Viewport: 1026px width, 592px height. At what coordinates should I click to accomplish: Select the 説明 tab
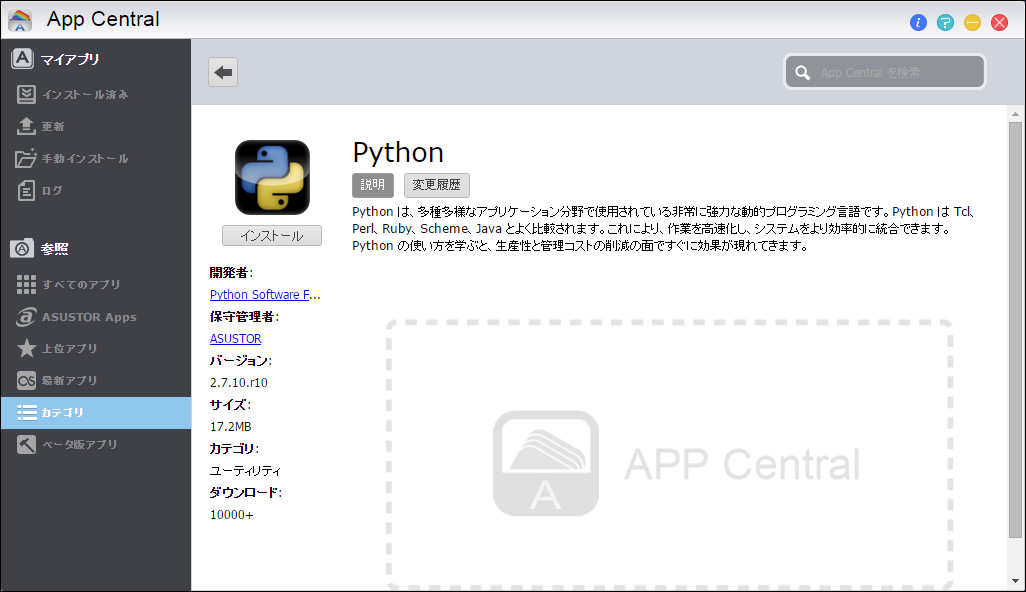pyautogui.click(x=372, y=185)
